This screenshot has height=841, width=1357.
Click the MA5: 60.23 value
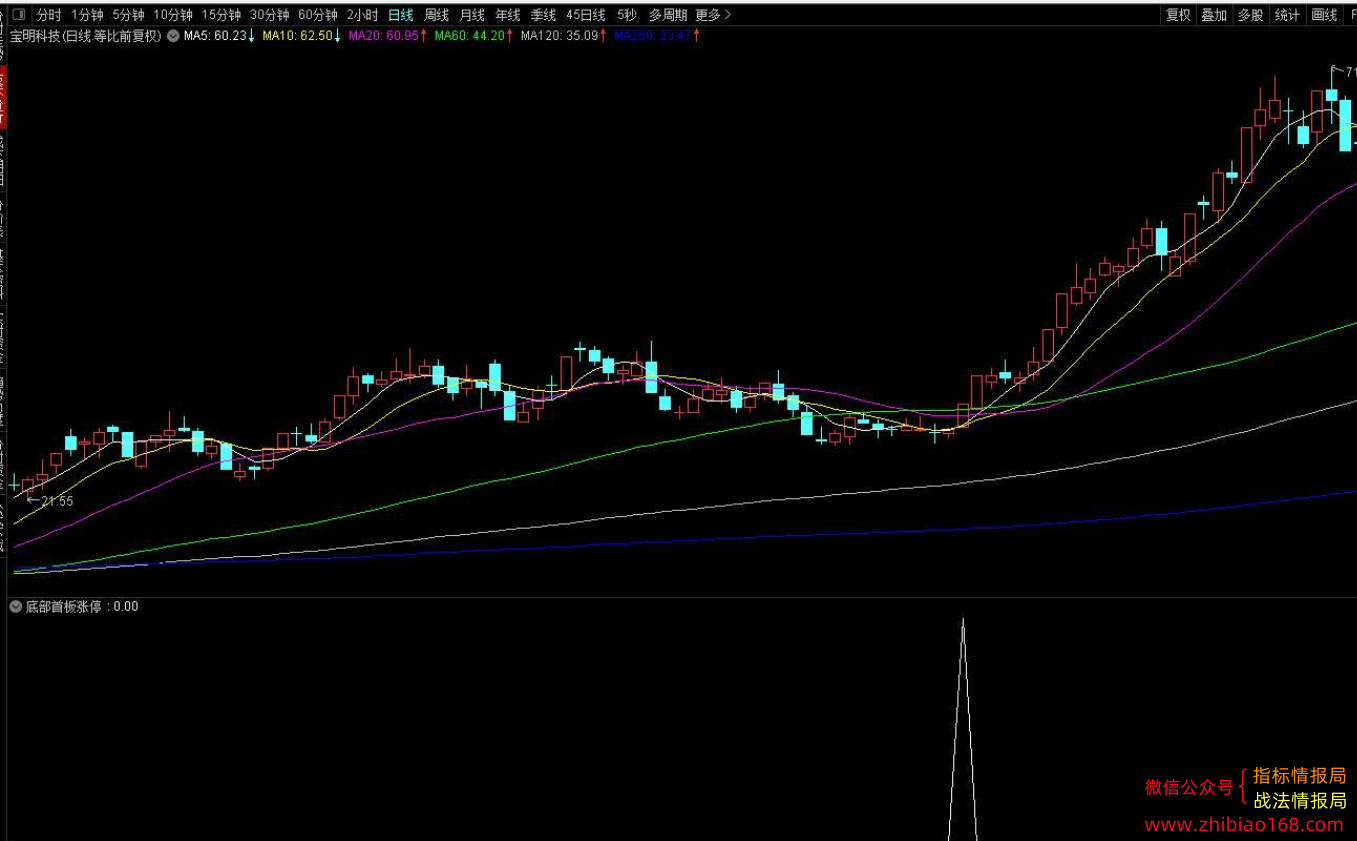[x=219, y=36]
